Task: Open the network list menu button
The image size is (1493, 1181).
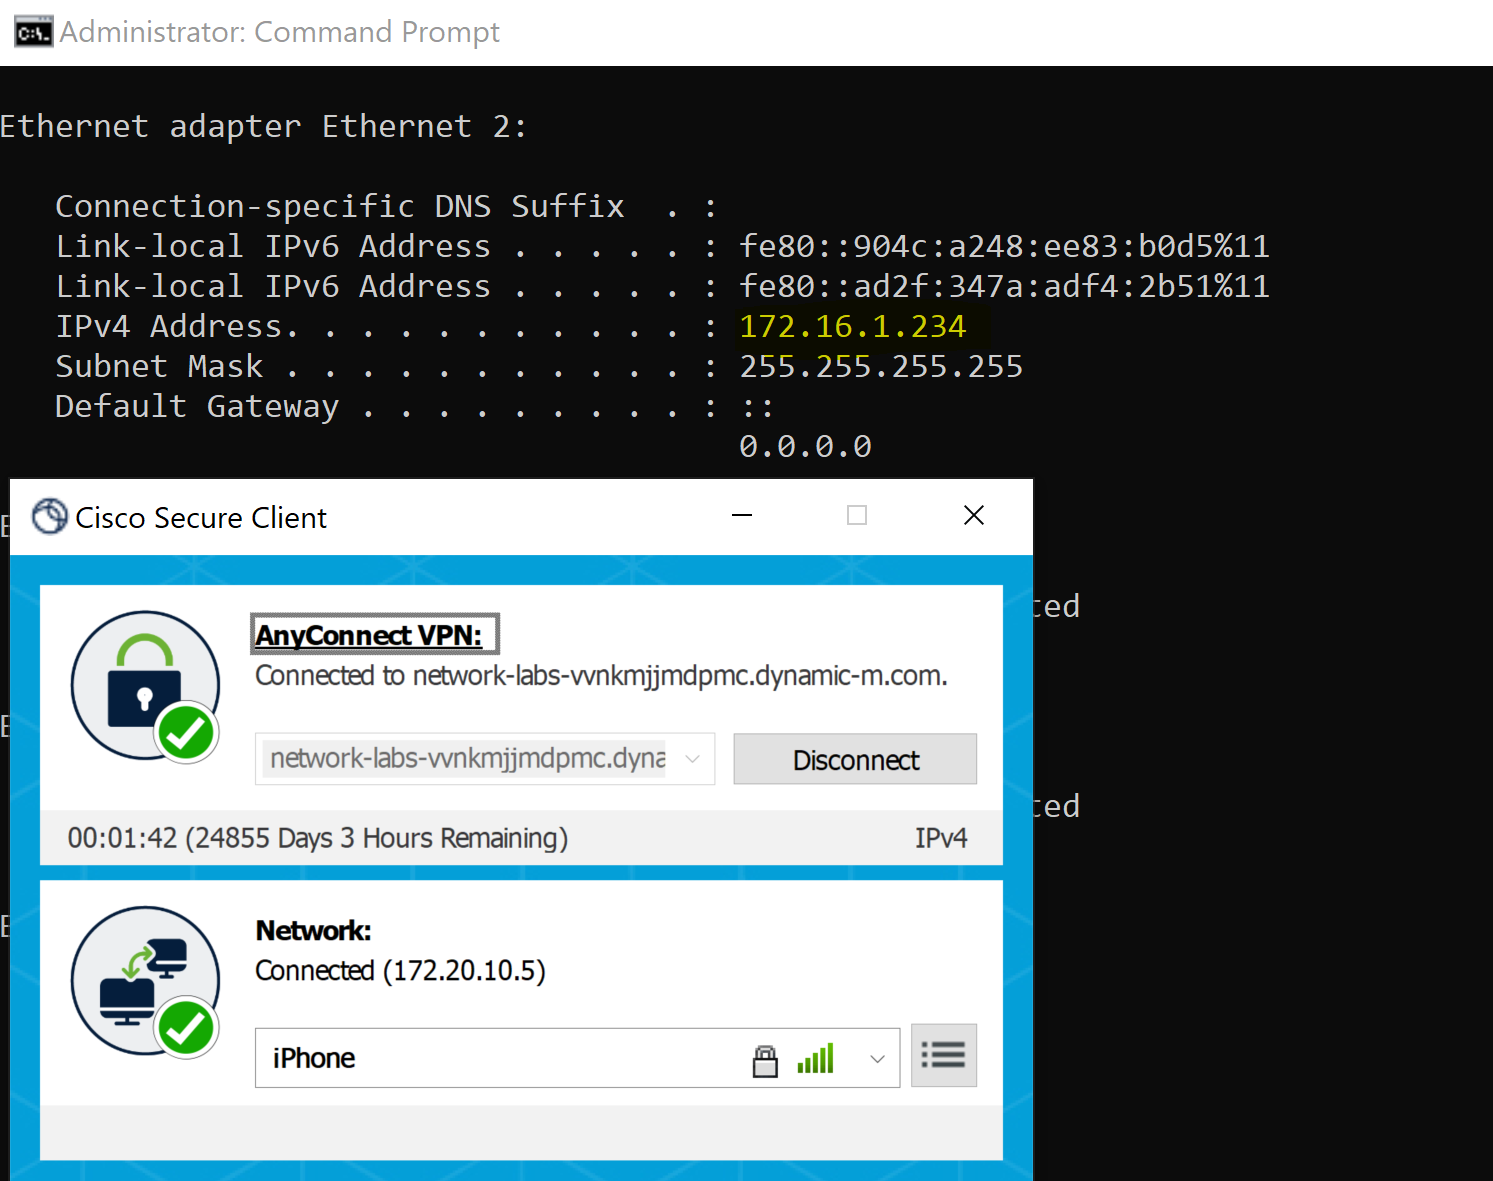Action: coord(943,1055)
